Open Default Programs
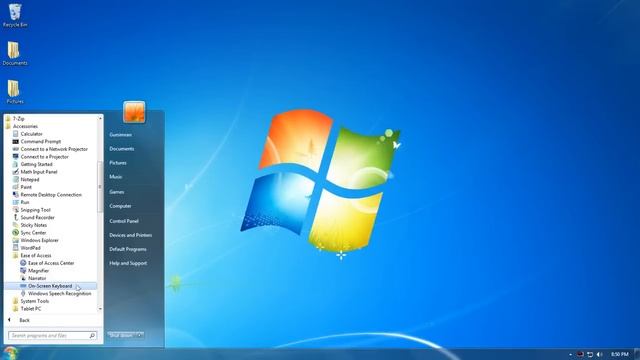 click(x=128, y=249)
